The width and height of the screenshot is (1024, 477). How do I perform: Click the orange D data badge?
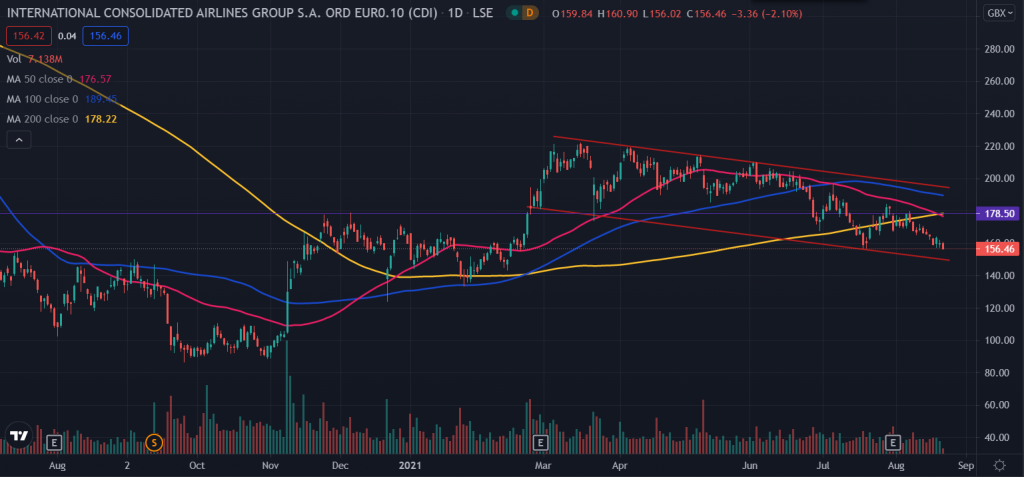tap(529, 13)
